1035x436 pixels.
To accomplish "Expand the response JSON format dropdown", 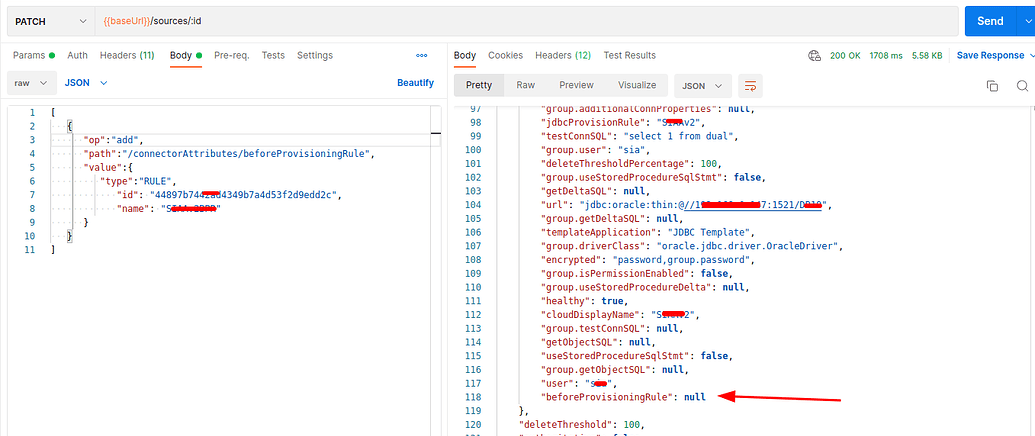I will (x=703, y=86).
